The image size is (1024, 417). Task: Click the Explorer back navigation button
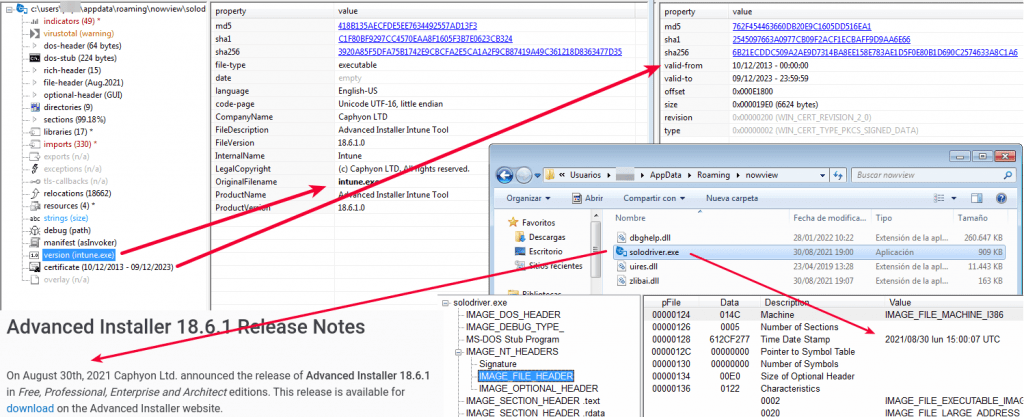(505, 175)
